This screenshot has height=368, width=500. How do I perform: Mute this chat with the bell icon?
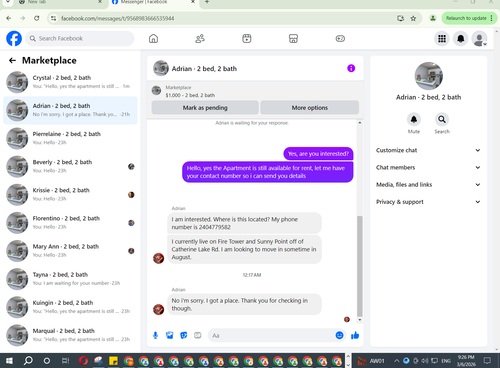414,119
